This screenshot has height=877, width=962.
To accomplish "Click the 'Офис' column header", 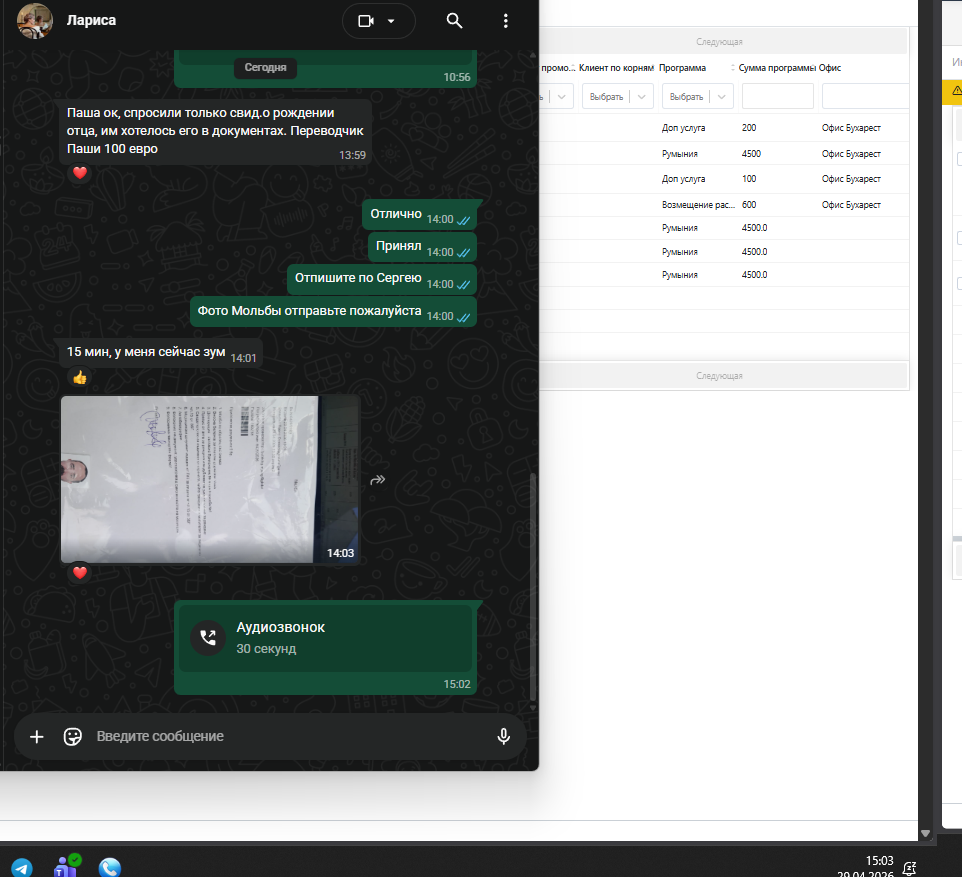I will point(829,68).
